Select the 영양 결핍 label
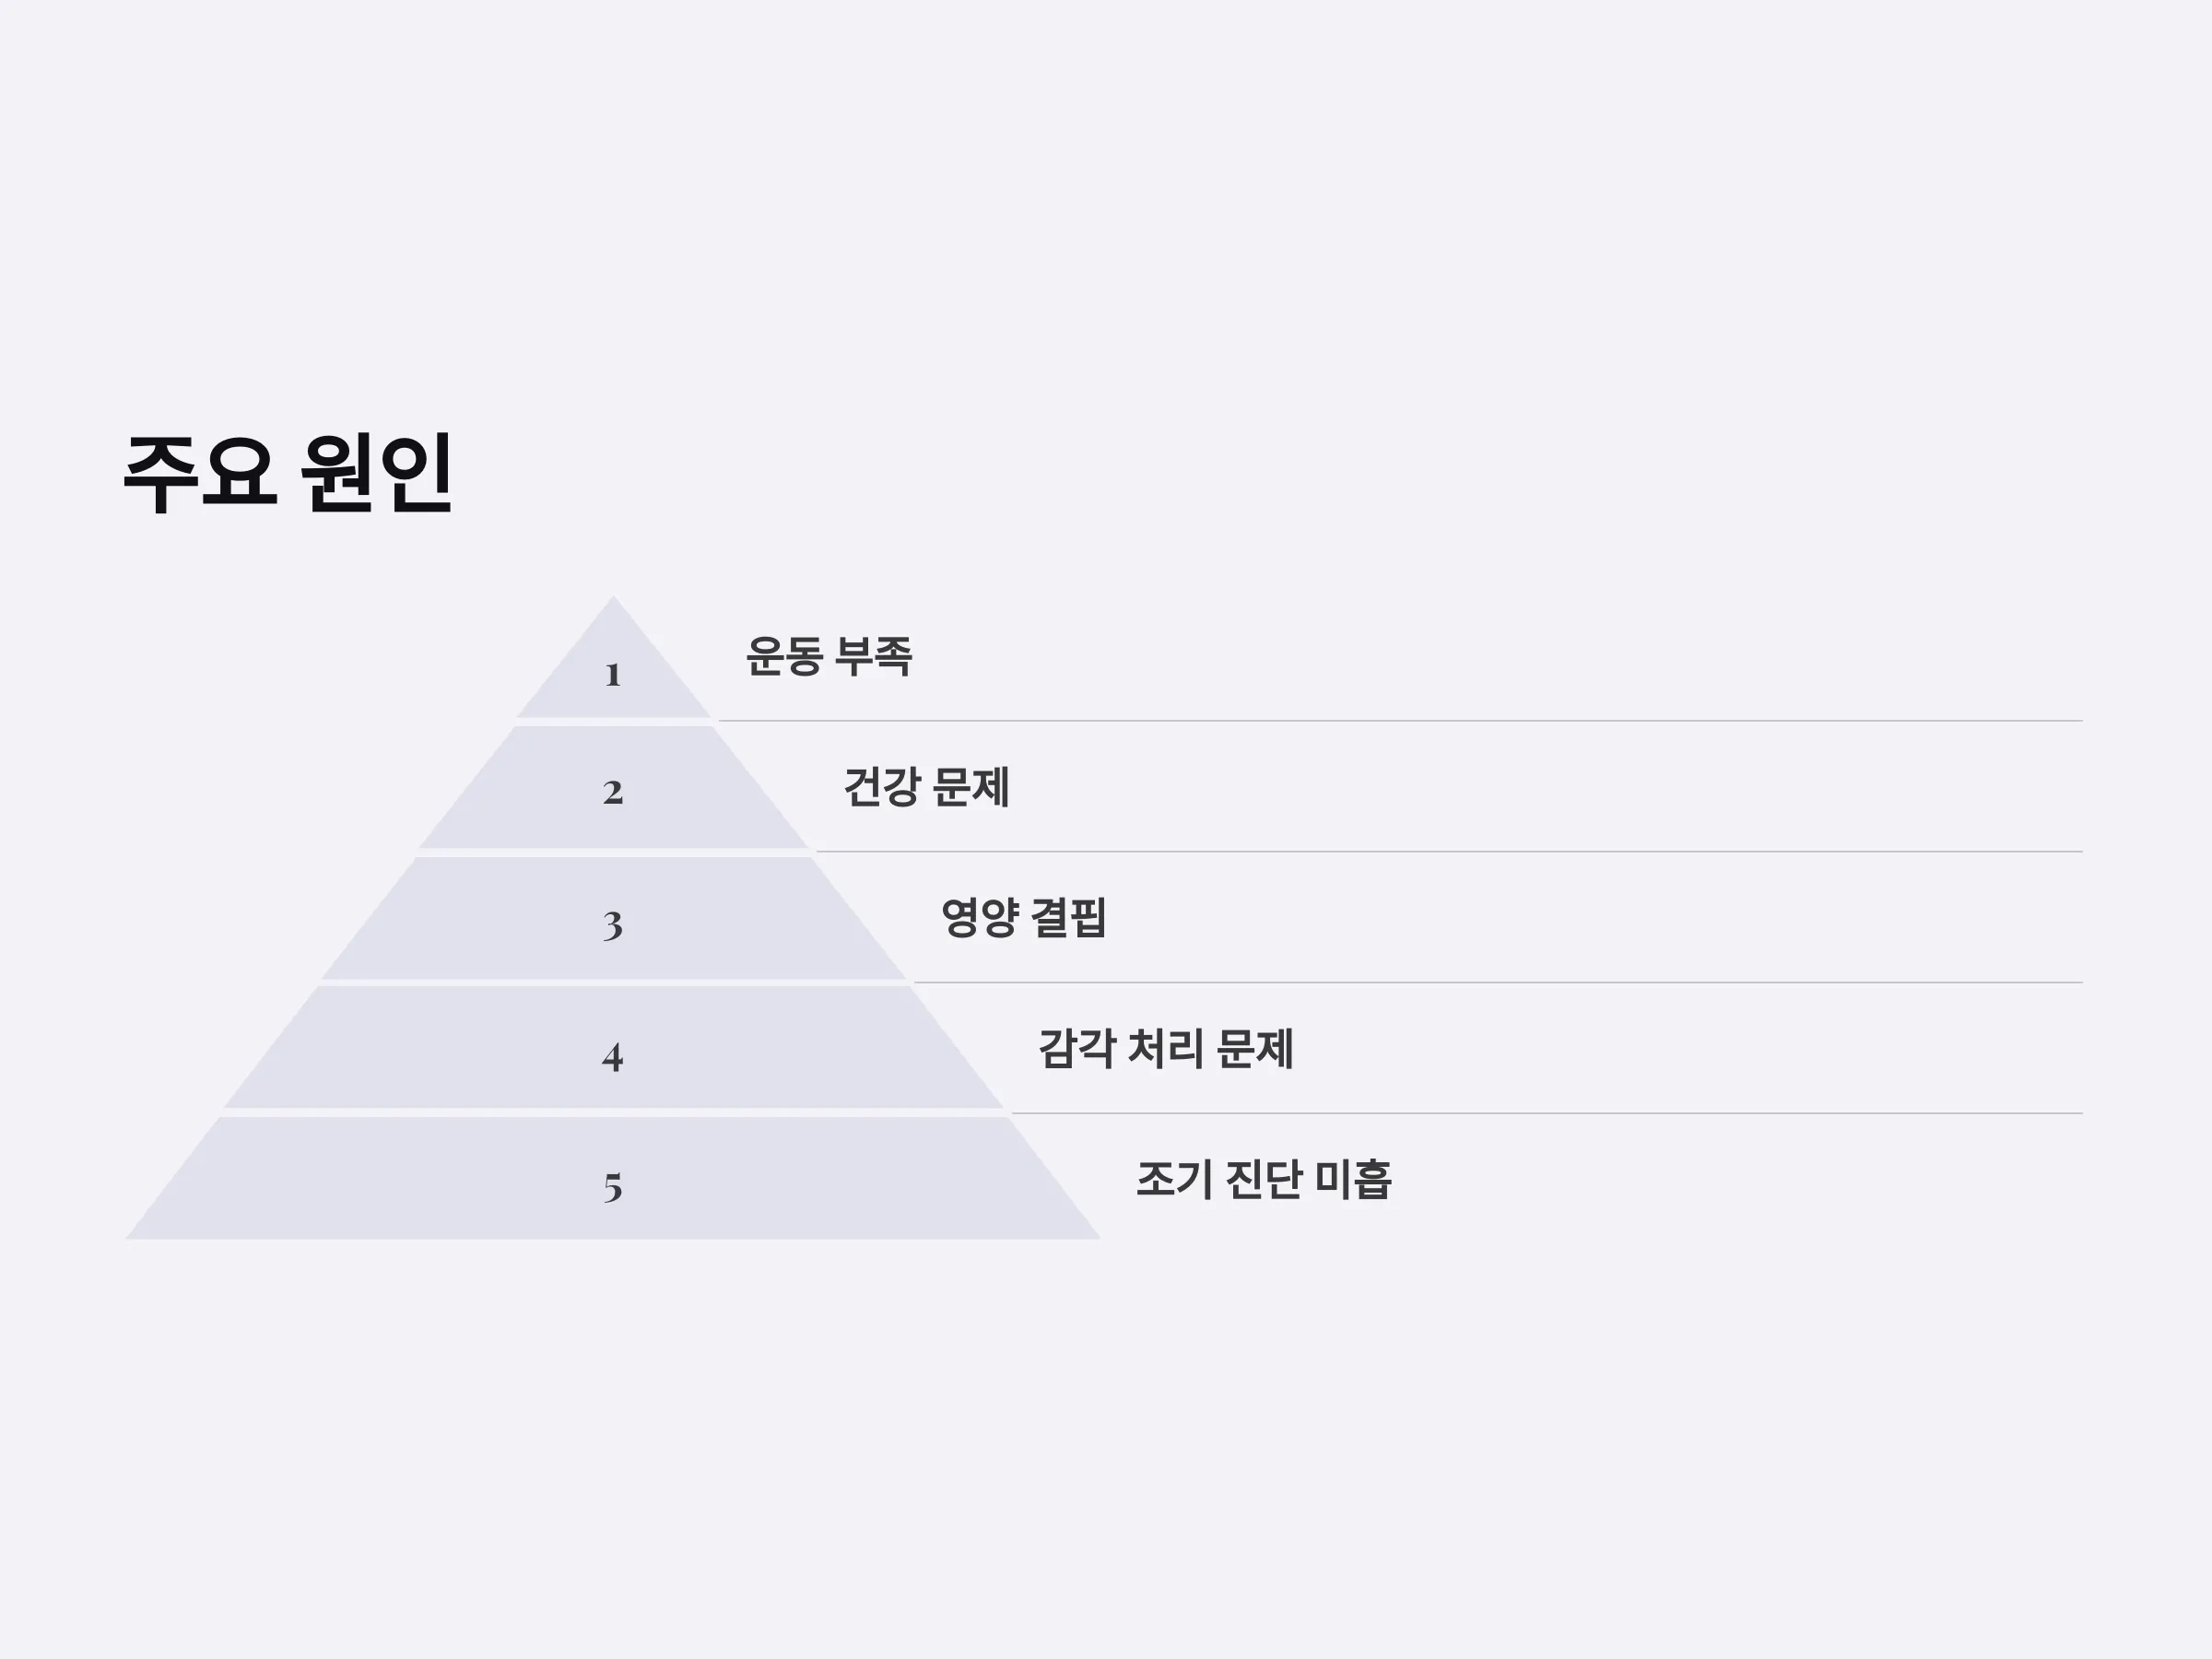The image size is (2212, 1659). click(1024, 918)
